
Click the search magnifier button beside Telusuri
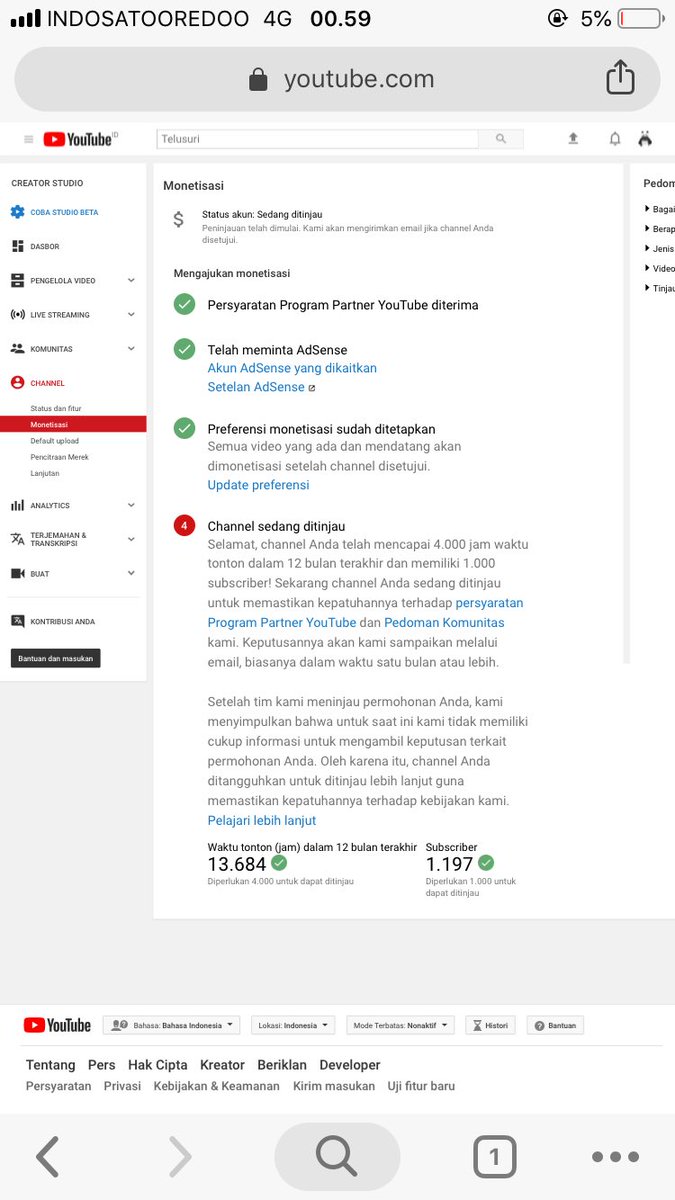click(x=501, y=139)
